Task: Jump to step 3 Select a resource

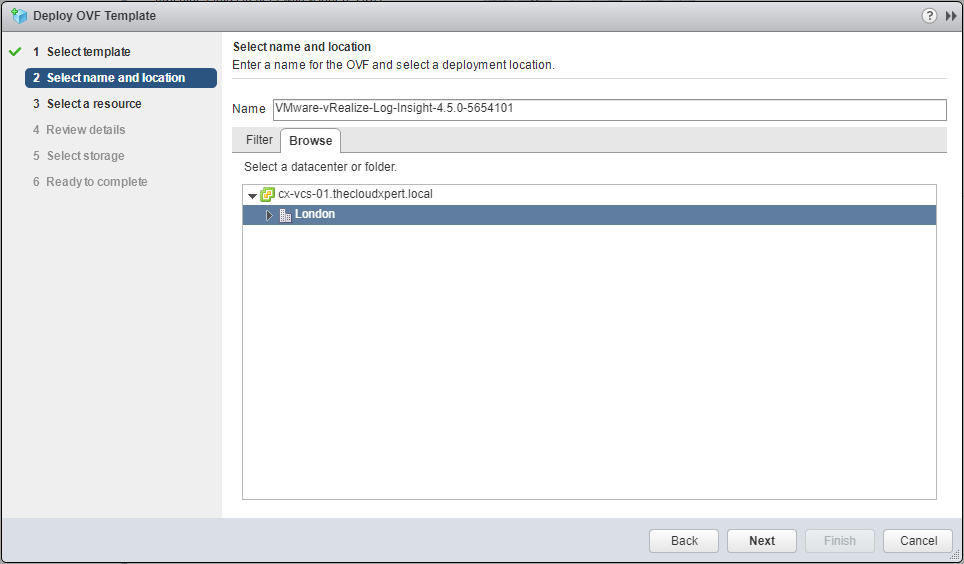Action: [94, 104]
